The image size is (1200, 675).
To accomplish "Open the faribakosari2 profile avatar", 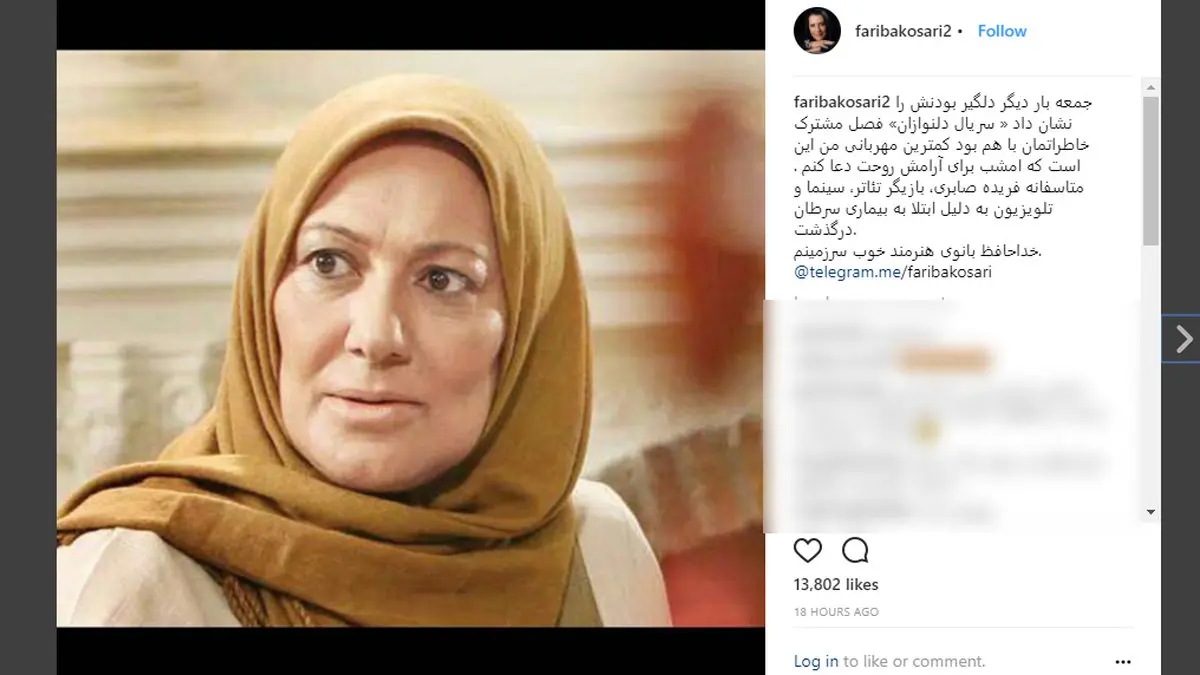I will click(x=817, y=31).
